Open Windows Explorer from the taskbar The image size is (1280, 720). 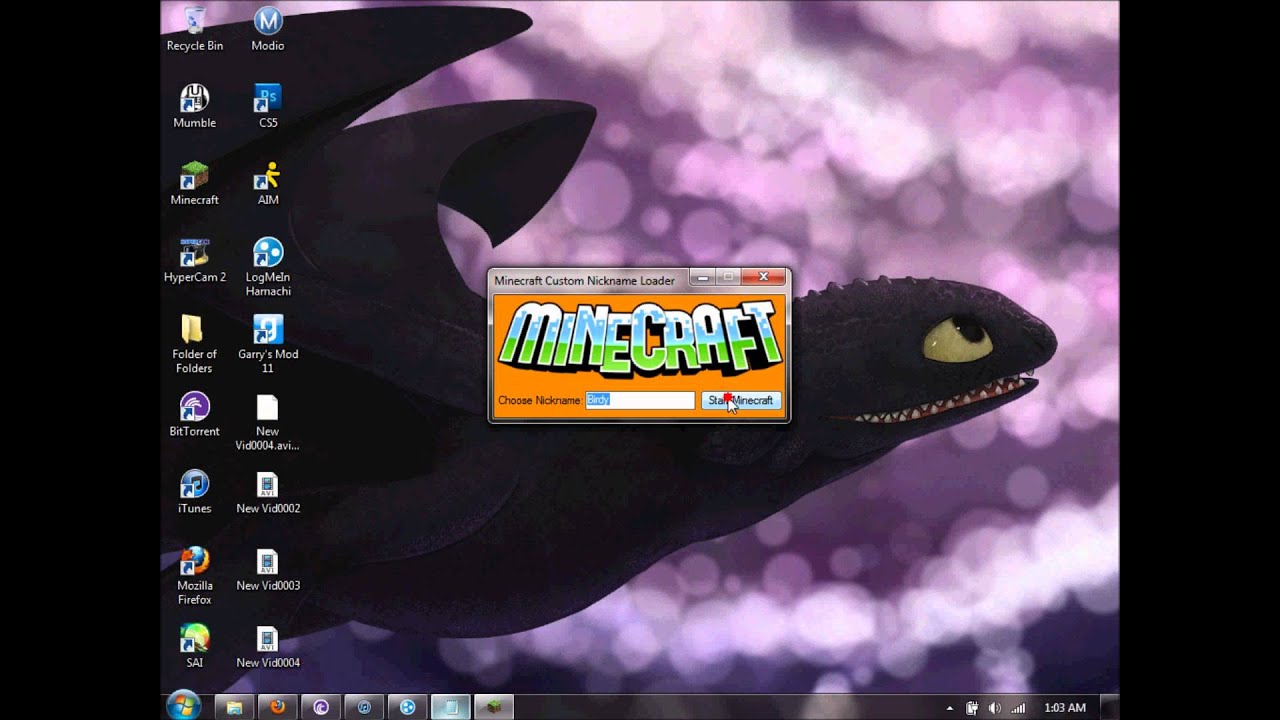[234, 707]
